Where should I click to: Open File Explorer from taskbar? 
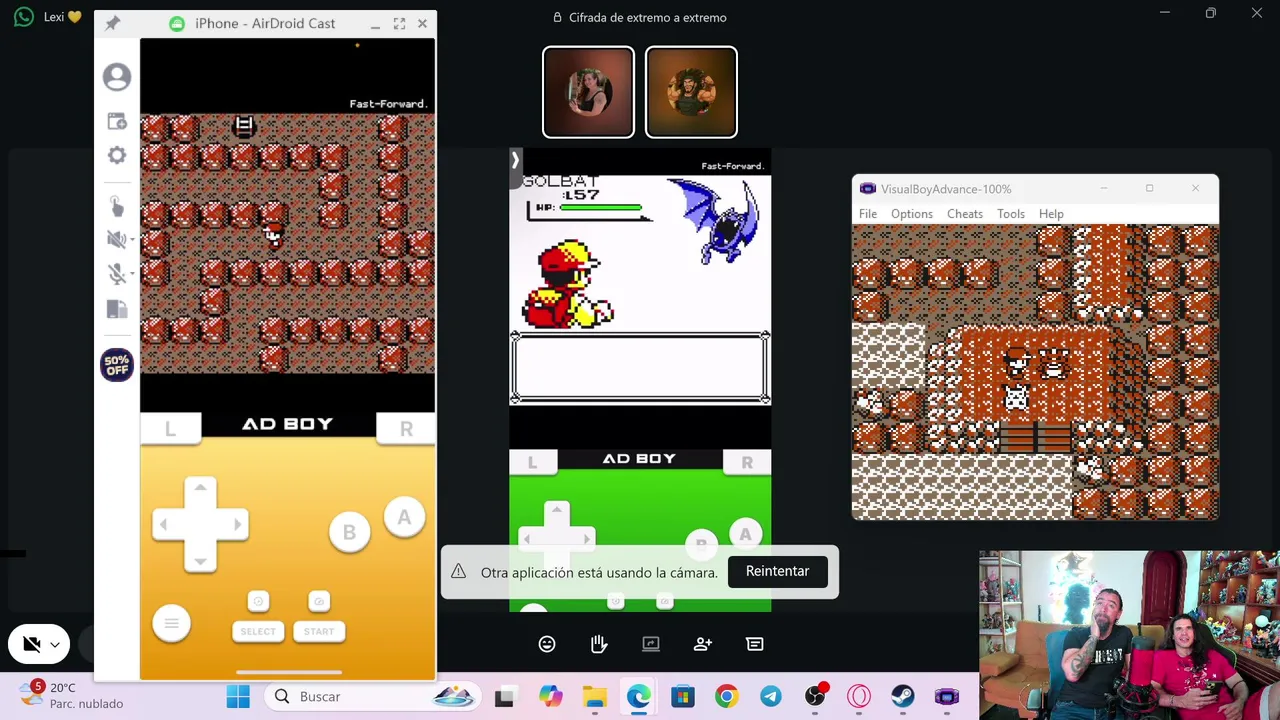tap(594, 697)
